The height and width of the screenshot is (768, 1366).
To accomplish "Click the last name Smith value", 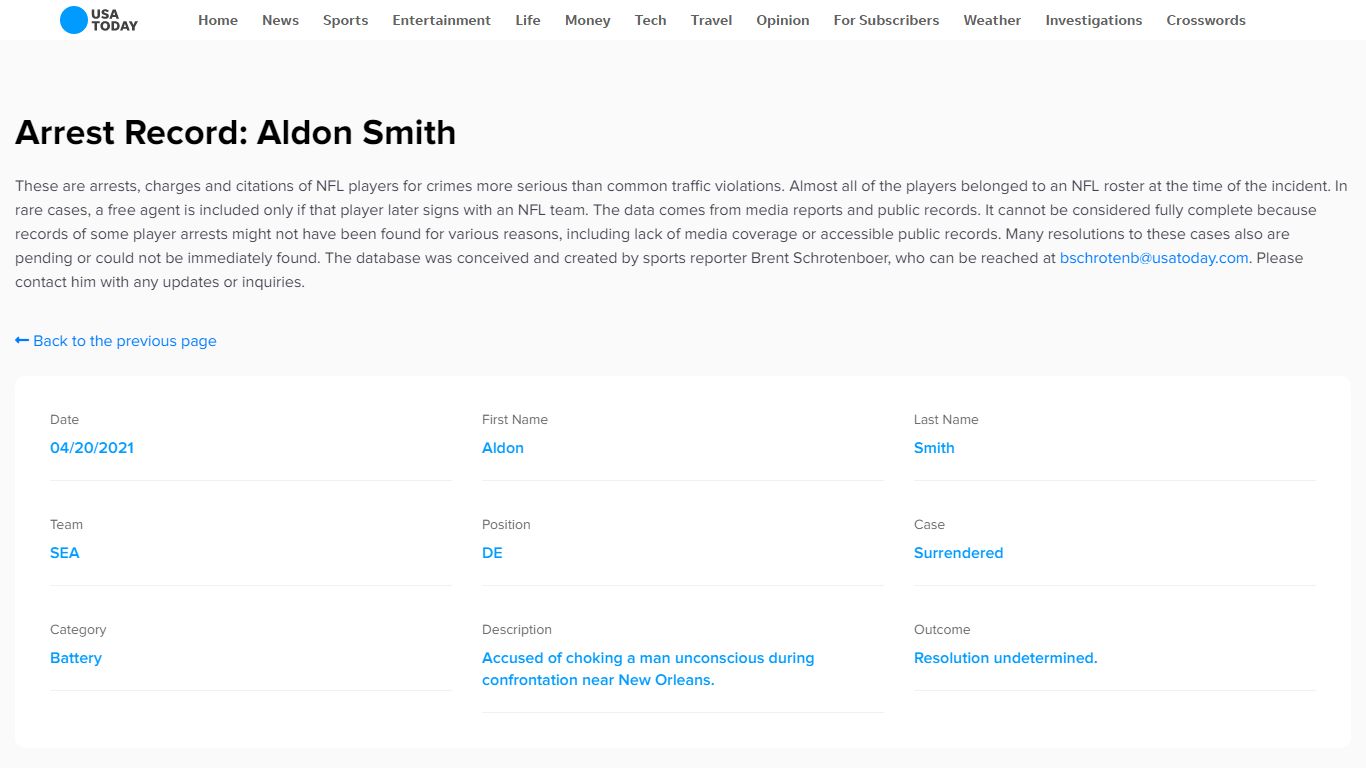I will pos(934,448).
